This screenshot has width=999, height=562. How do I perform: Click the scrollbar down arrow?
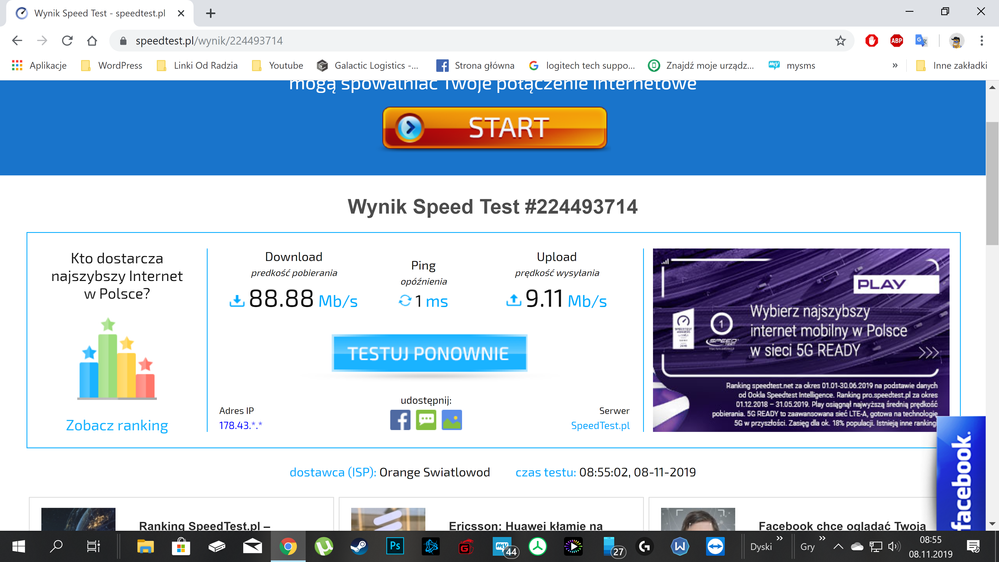(x=992, y=524)
